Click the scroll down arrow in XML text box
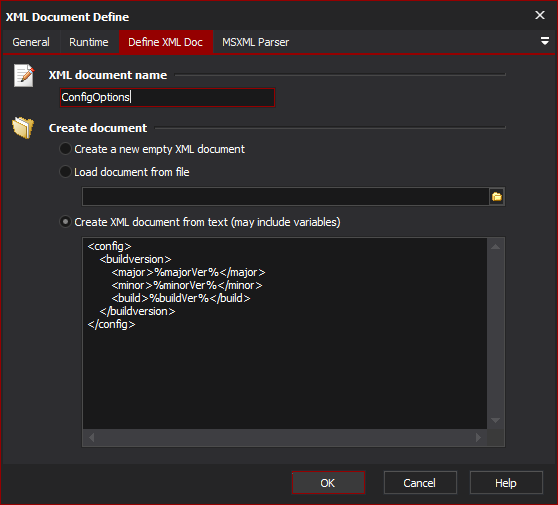 pos(495,420)
